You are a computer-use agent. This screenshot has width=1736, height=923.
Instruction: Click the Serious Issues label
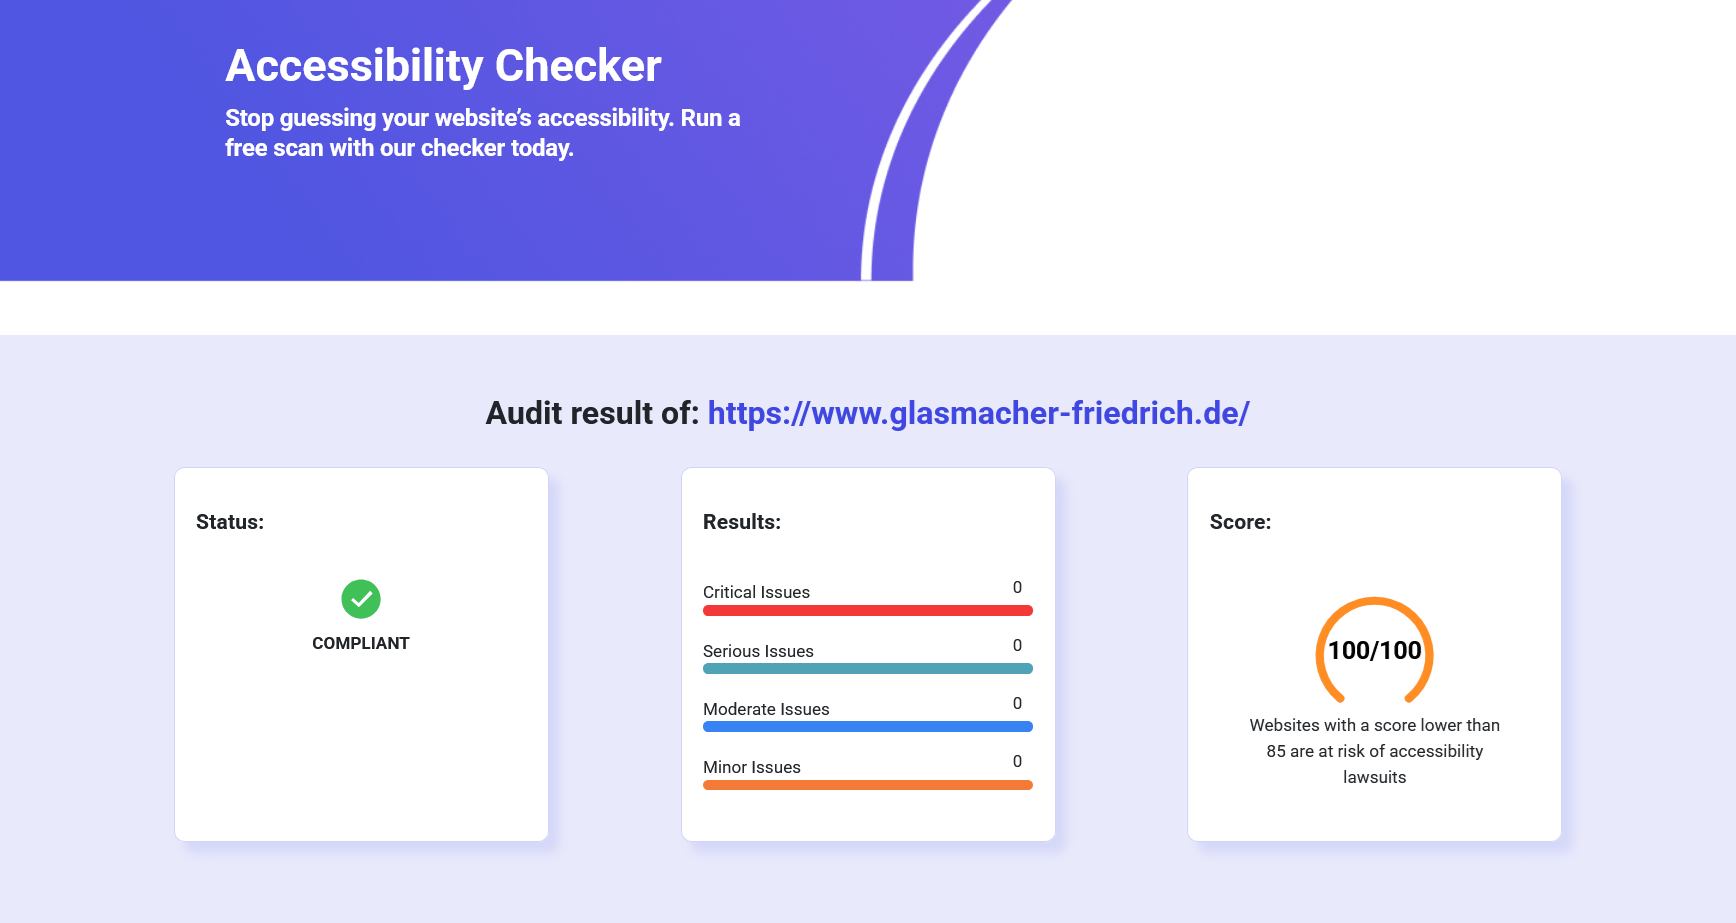758,651
